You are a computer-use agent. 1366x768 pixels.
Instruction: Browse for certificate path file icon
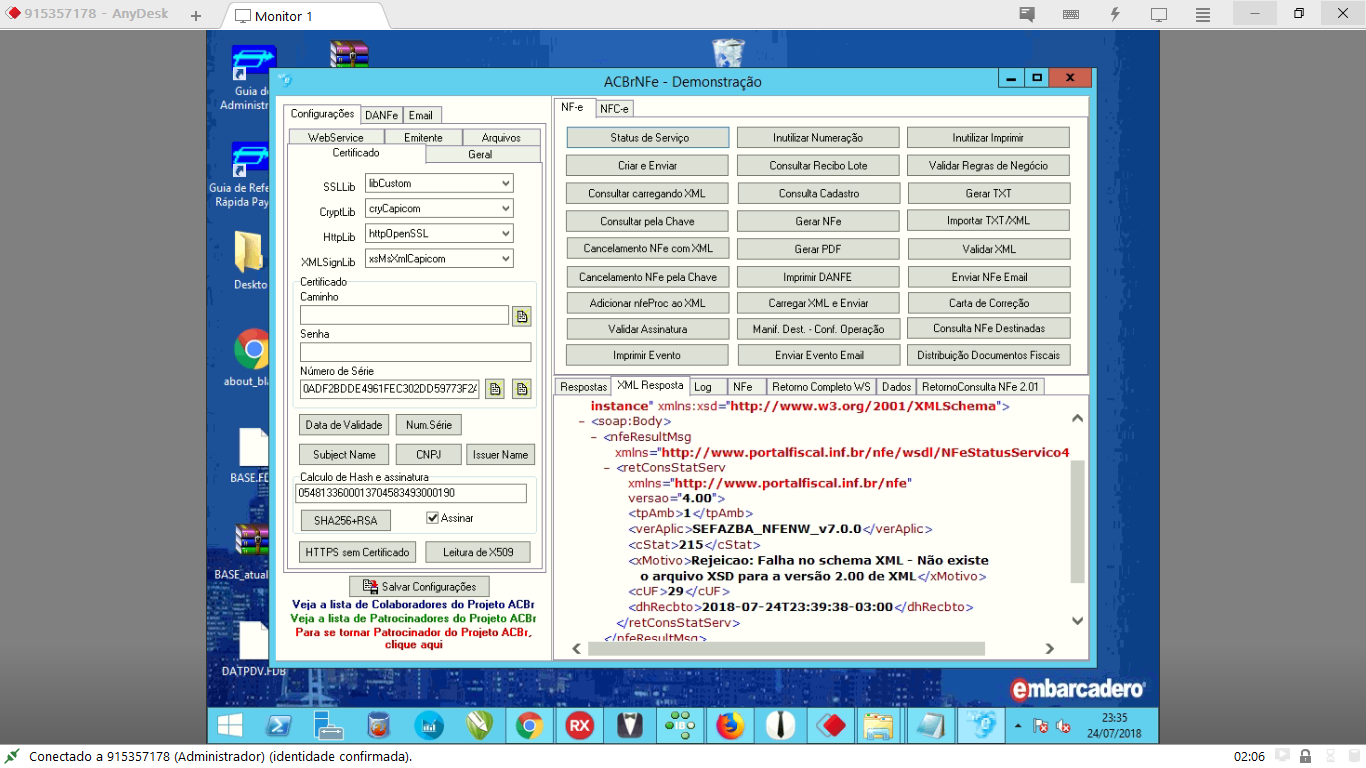pyautogui.click(x=522, y=316)
